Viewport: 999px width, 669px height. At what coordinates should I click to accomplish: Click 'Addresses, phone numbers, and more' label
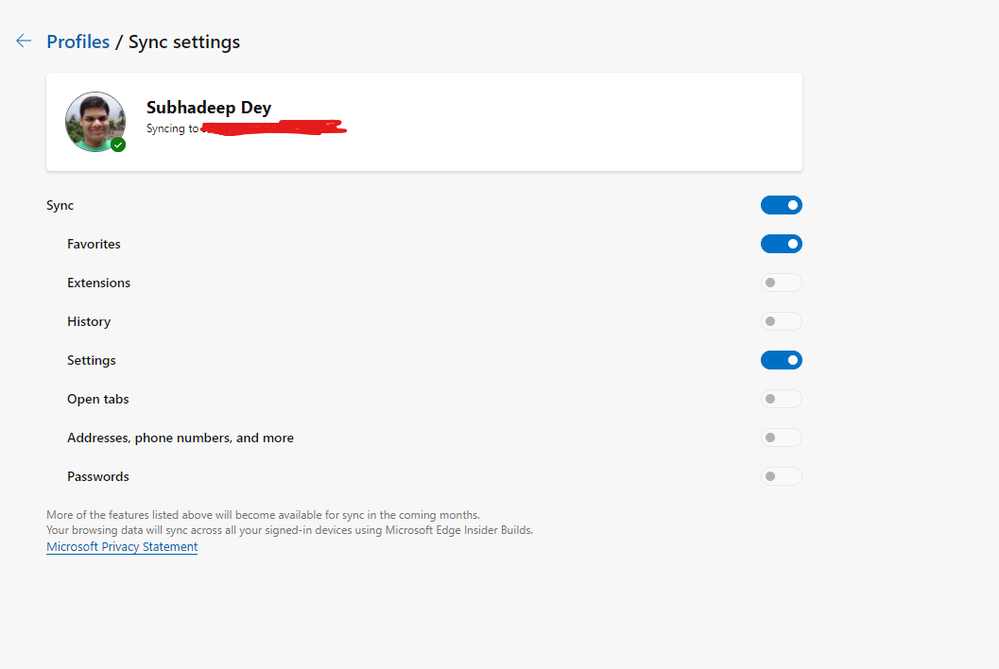(x=180, y=438)
